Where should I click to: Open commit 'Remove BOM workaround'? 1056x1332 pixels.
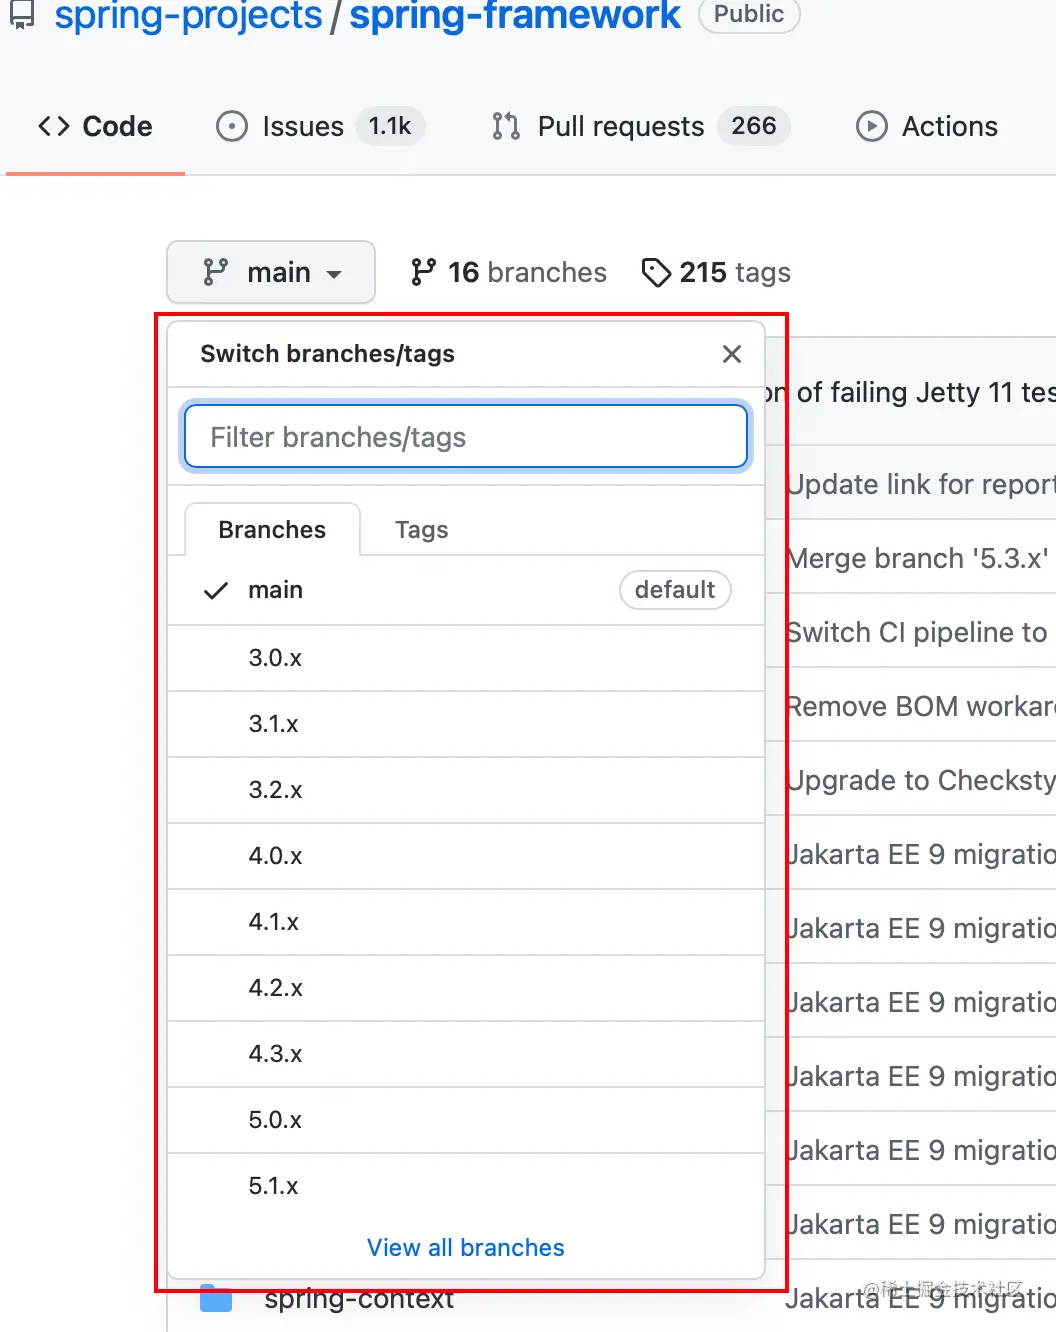click(920, 706)
